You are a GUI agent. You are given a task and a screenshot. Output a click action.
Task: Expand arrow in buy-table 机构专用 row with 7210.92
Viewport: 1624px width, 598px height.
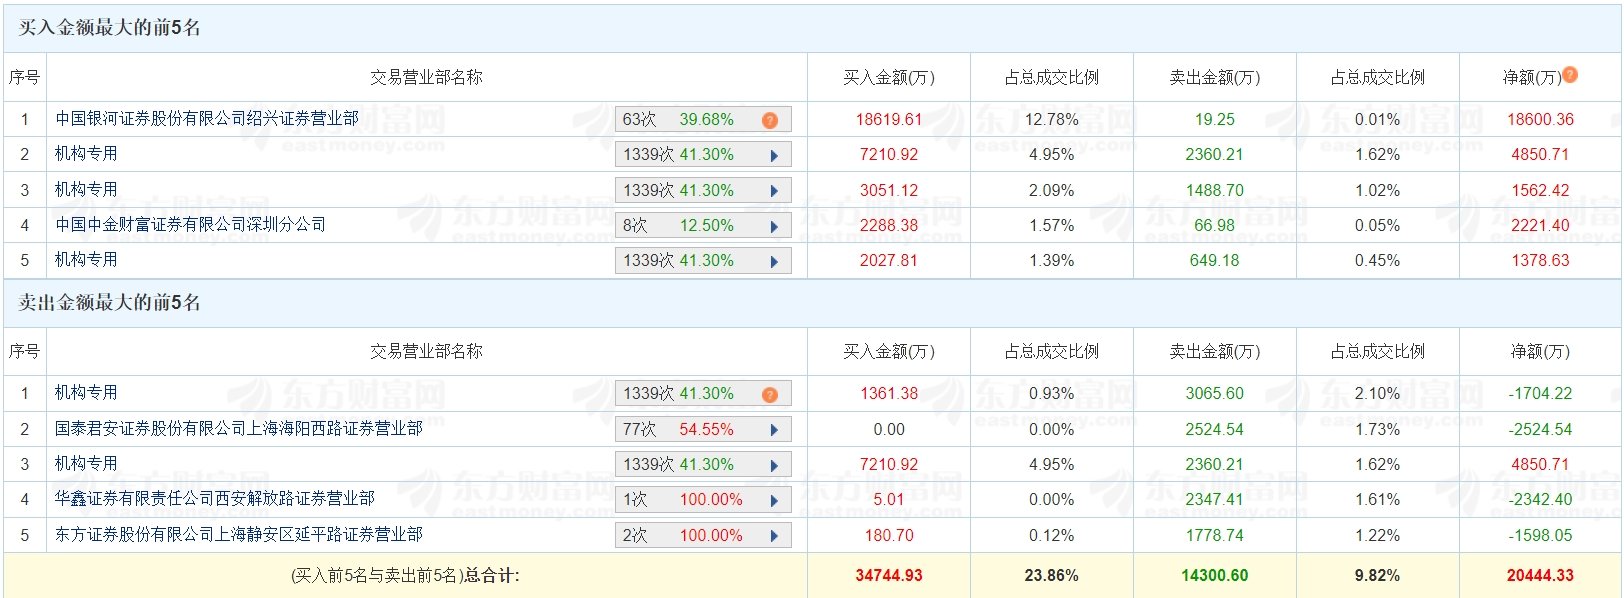(774, 155)
